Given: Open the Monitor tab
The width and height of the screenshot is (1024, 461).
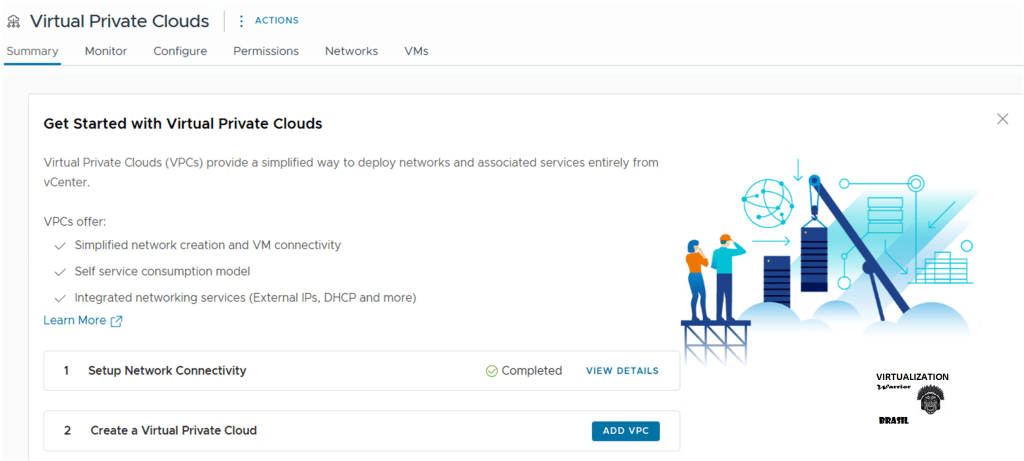Looking at the screenshot, I should click(x=106, y=51).
